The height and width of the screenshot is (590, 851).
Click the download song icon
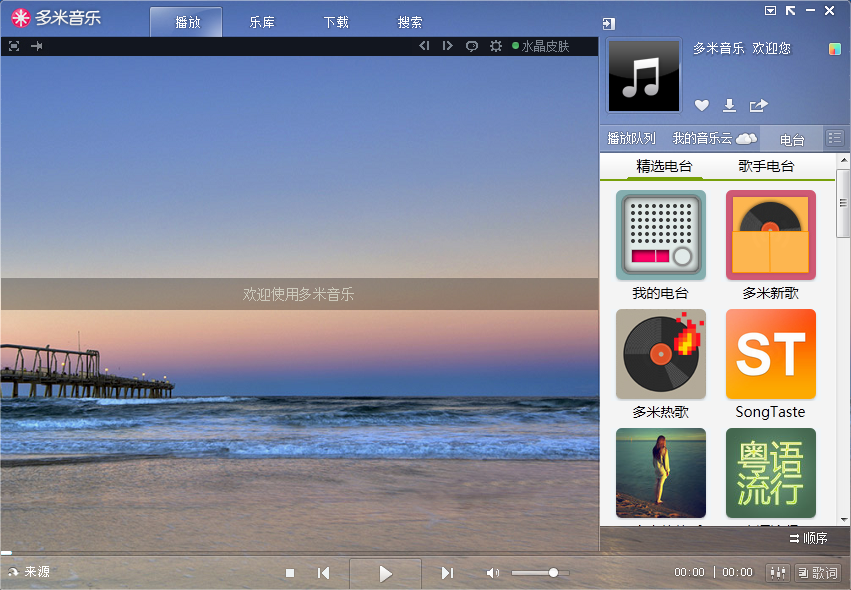click(730, 106)
